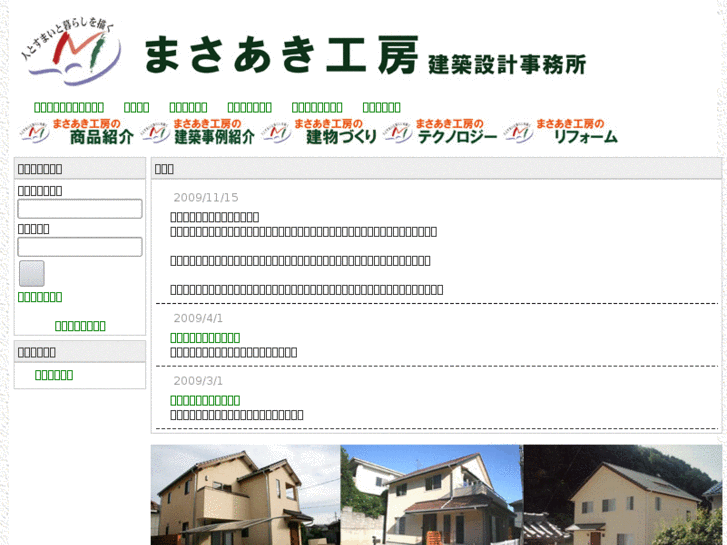Open the 商品紹介 banner
Image resolution: width=727 pixels, height=545 pixels.
click(x=77, y=131)
